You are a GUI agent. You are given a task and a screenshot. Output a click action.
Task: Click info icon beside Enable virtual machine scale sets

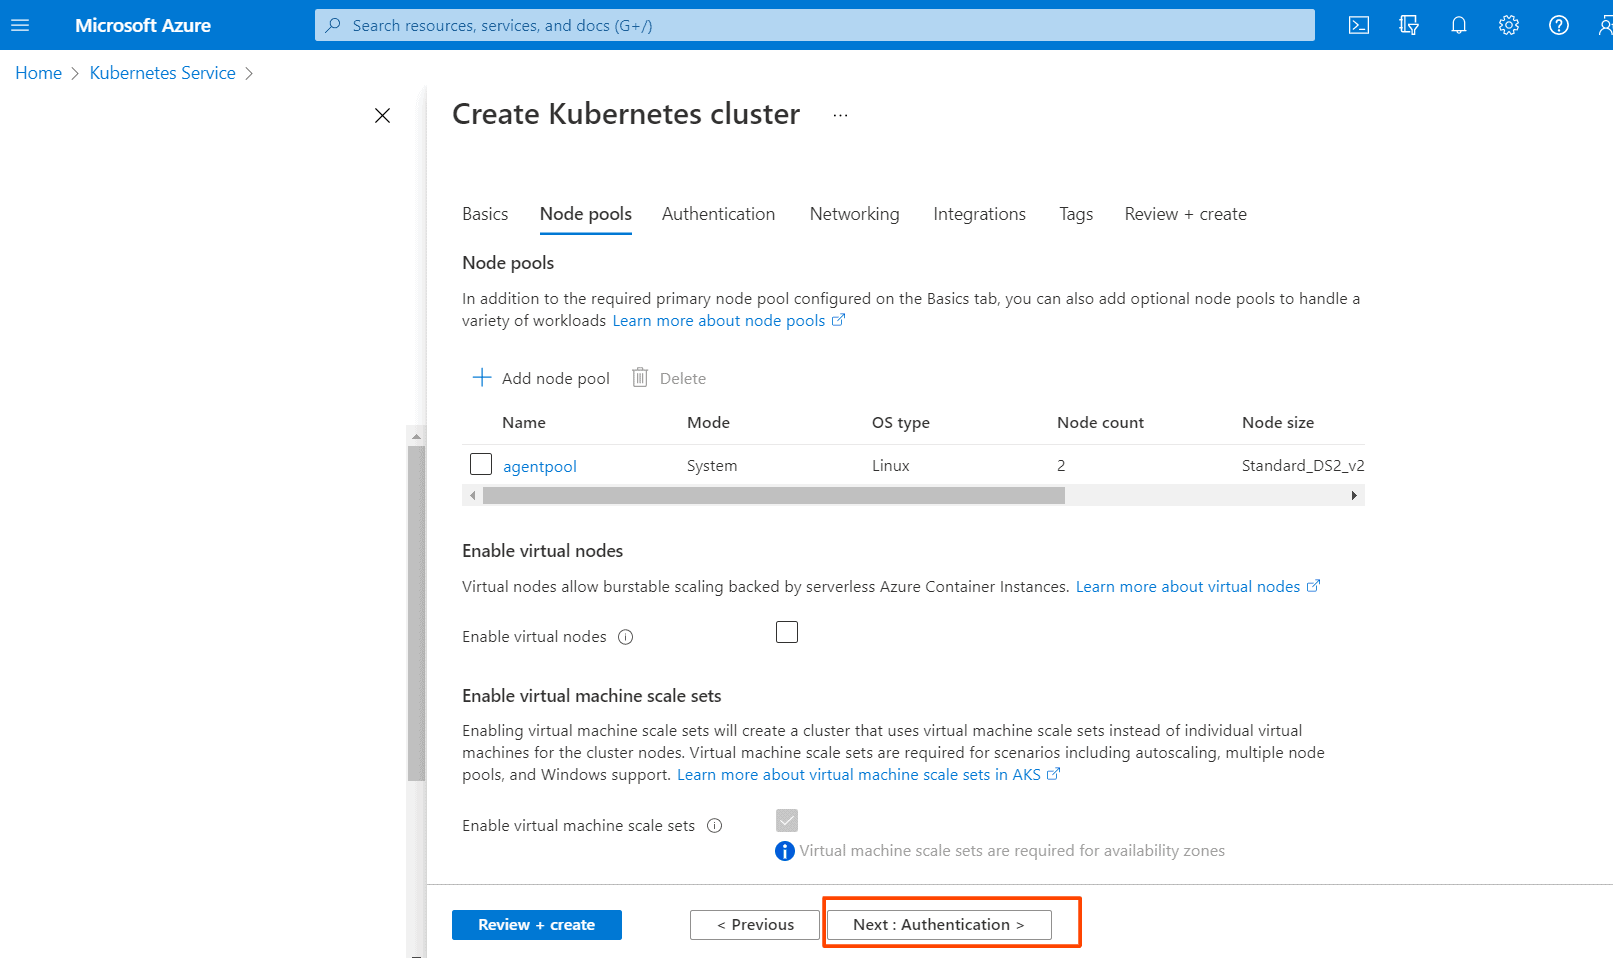pyautogui.click(x=714, y=826)
